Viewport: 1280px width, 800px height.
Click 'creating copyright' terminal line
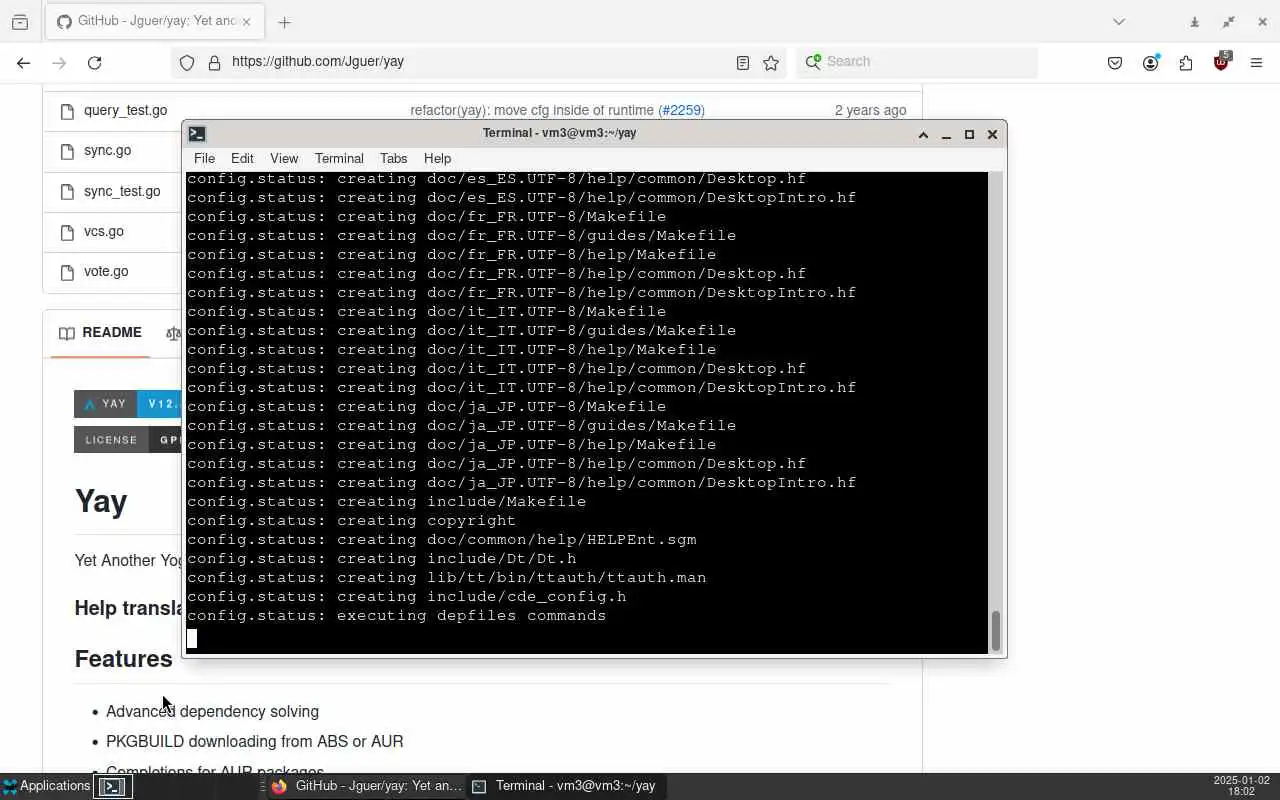tap(426, 520)
